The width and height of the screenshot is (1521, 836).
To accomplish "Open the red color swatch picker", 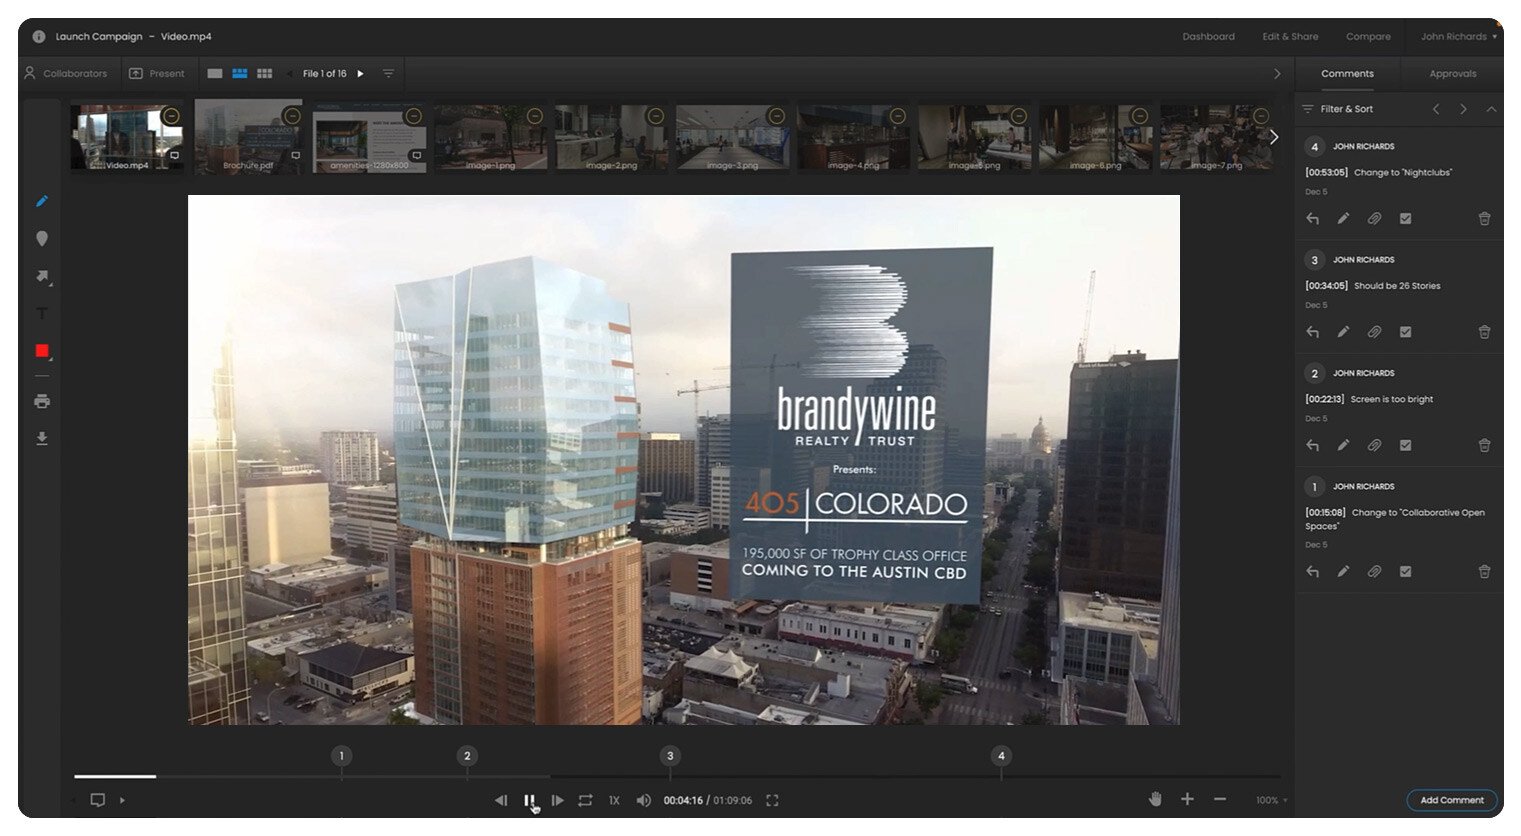I will [42, 351].
